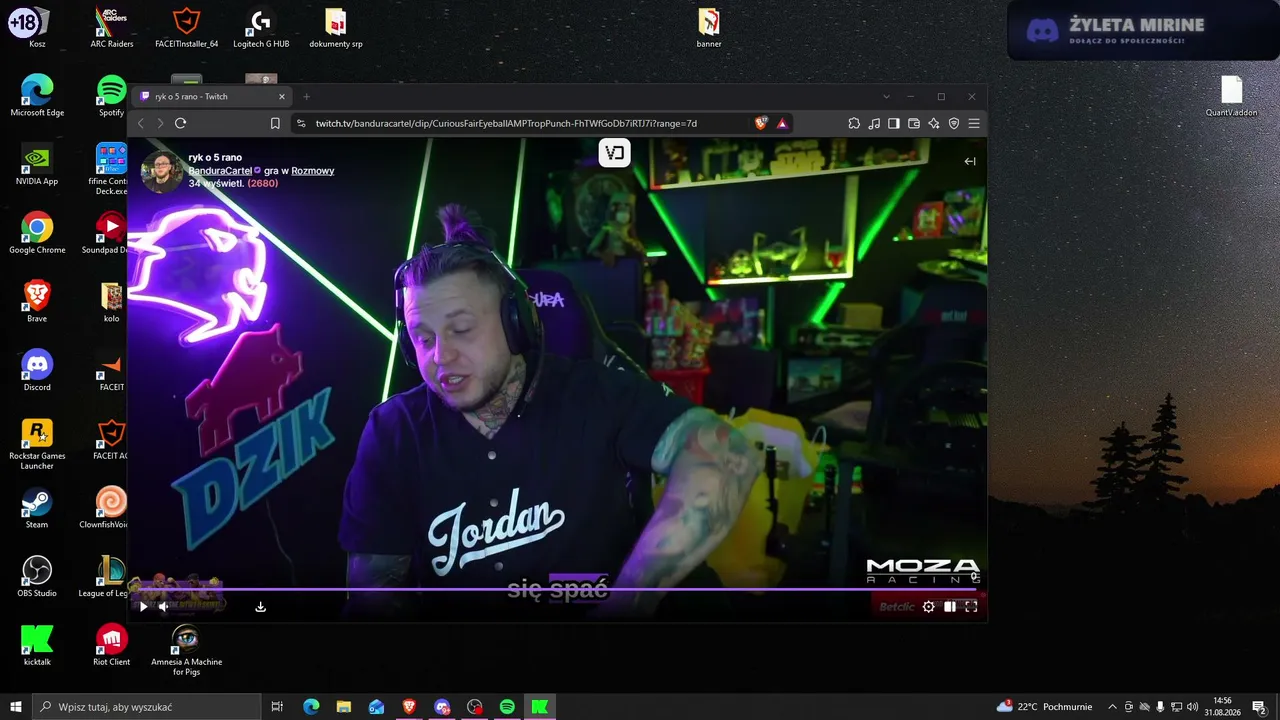Select the Riot Client desktop shortcut
Image resolution: width=1280 pixels, height=720 pixels.
111,645
